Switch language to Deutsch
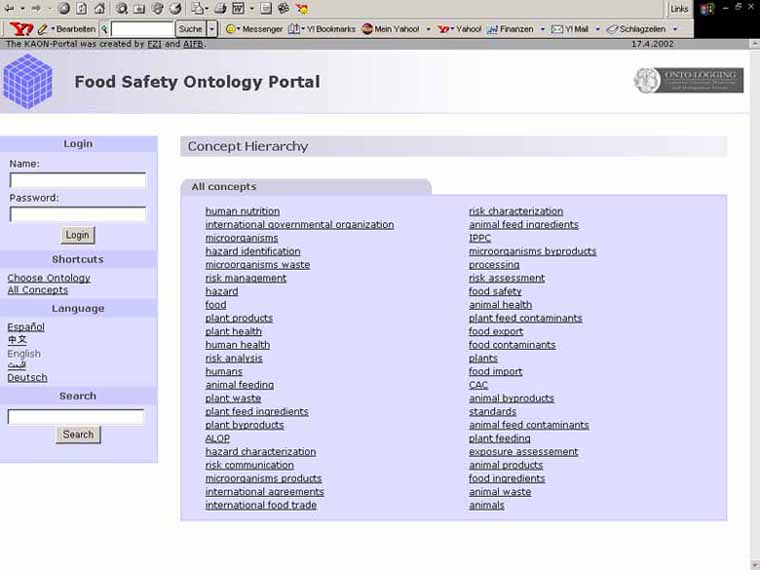Viewport: 760px width, 570px height. pos(27,378)
